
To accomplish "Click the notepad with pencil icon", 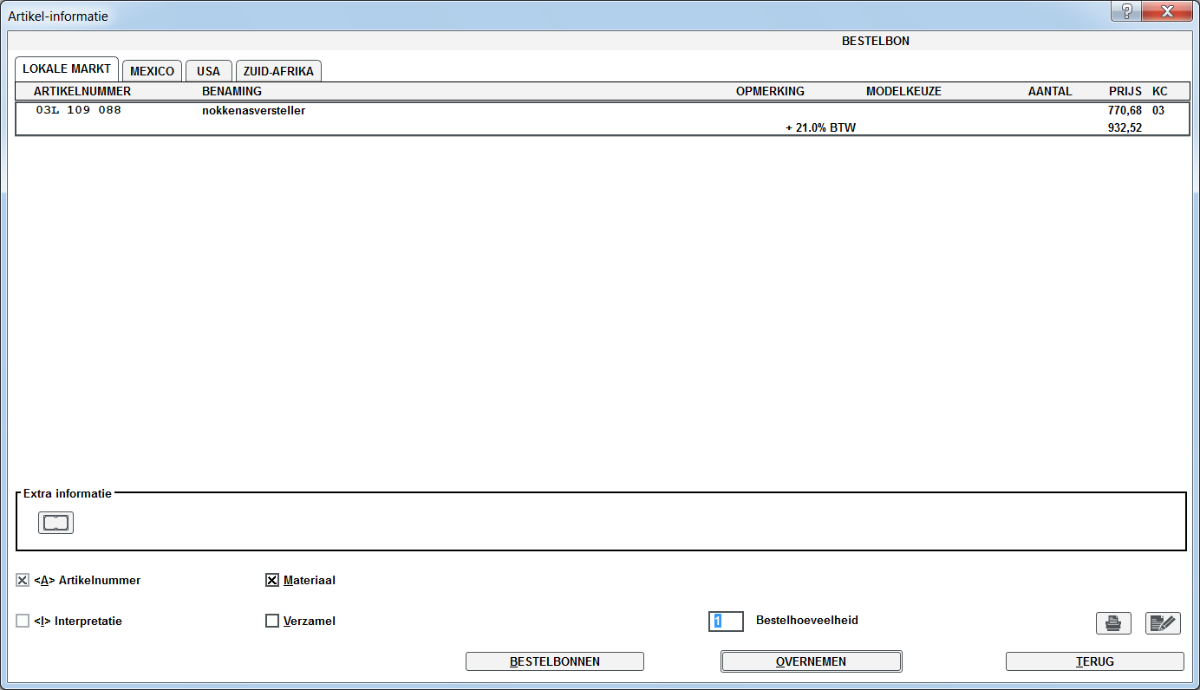I will point(1162,624).
